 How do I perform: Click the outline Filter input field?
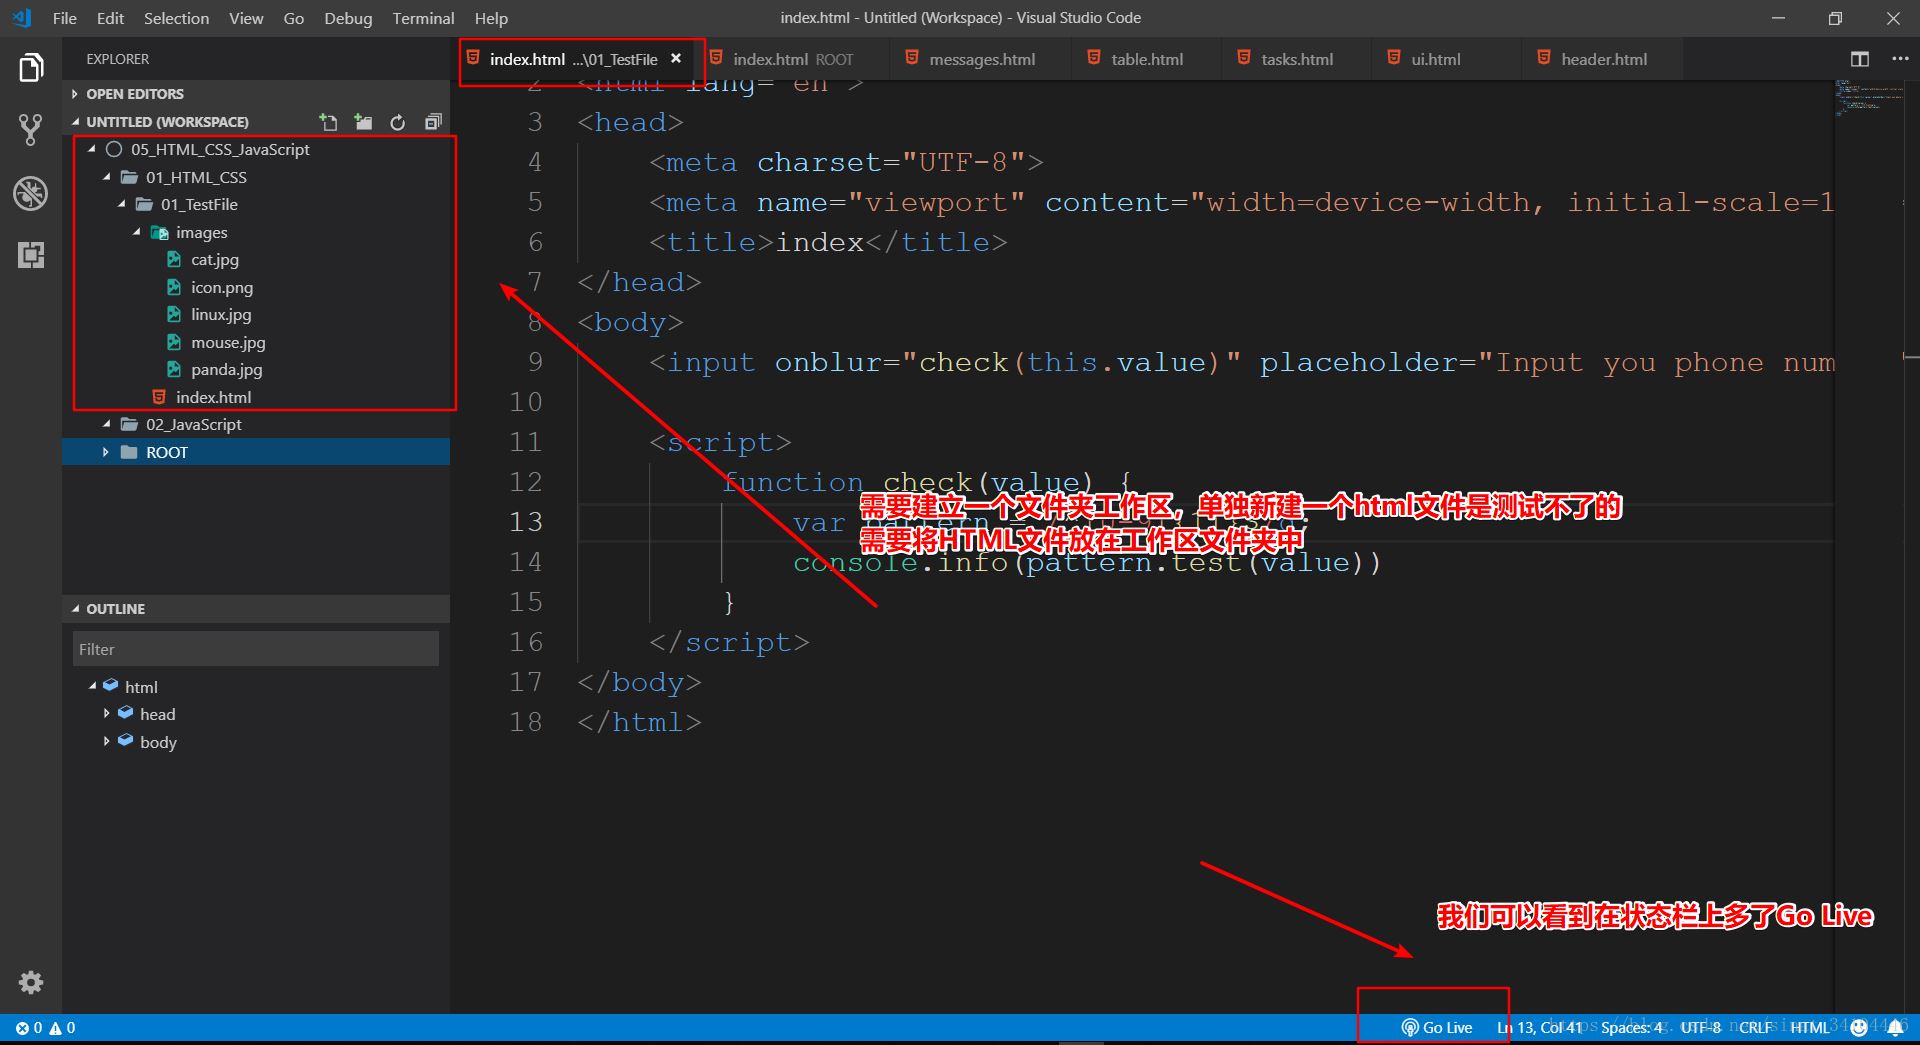click(255, 649)
